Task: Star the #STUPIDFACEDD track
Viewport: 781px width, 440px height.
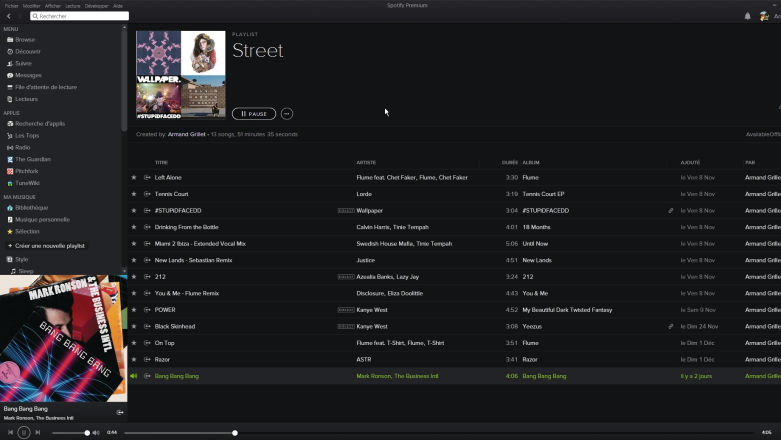Action: (133, 210)
